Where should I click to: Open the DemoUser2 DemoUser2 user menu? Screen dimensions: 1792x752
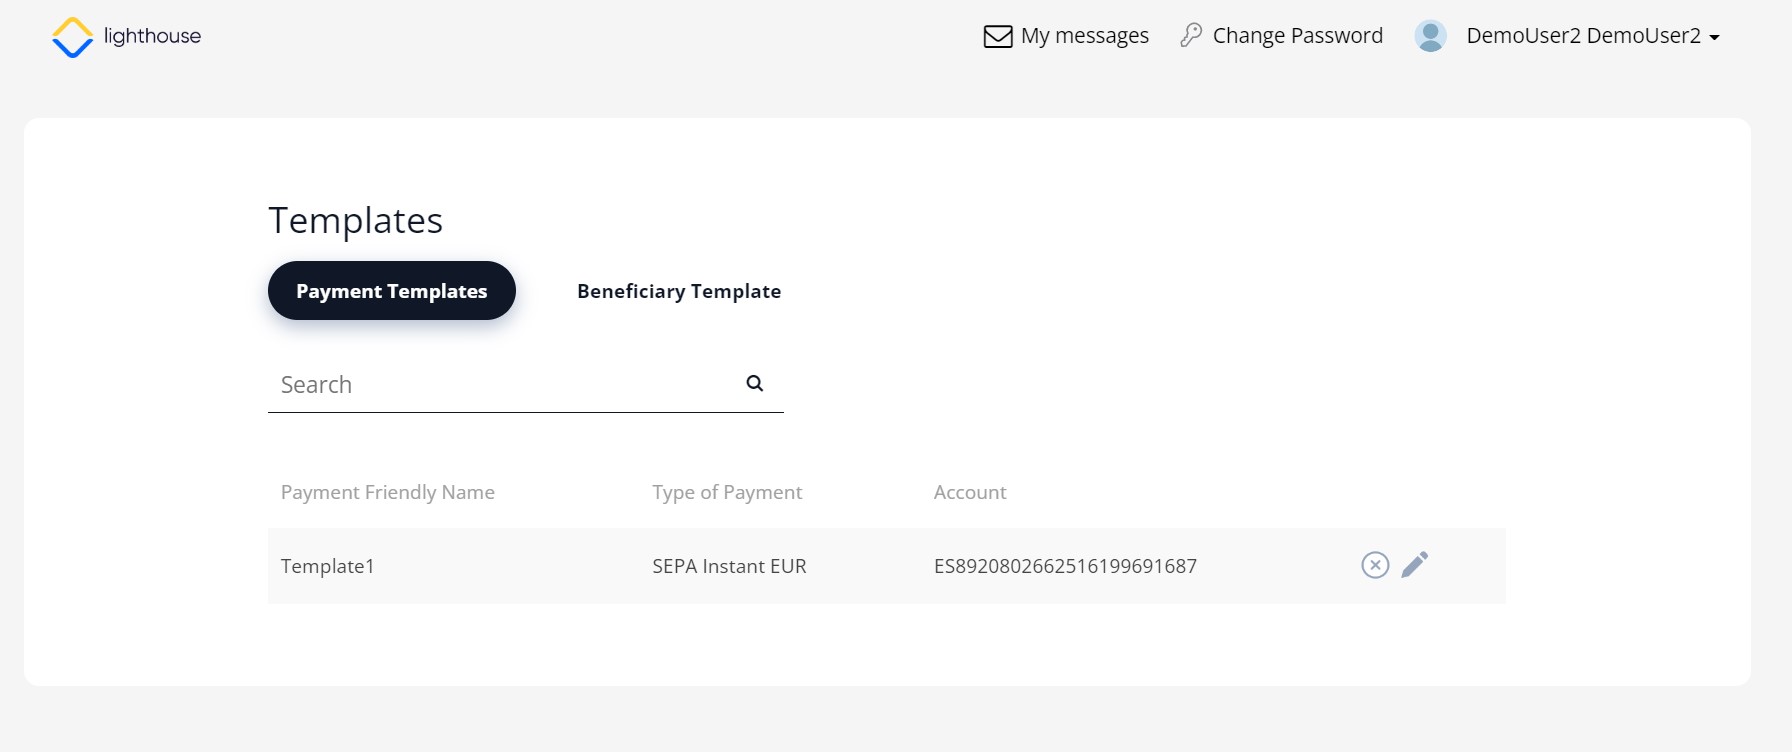pyautogui.click(x=1583, y=36)
